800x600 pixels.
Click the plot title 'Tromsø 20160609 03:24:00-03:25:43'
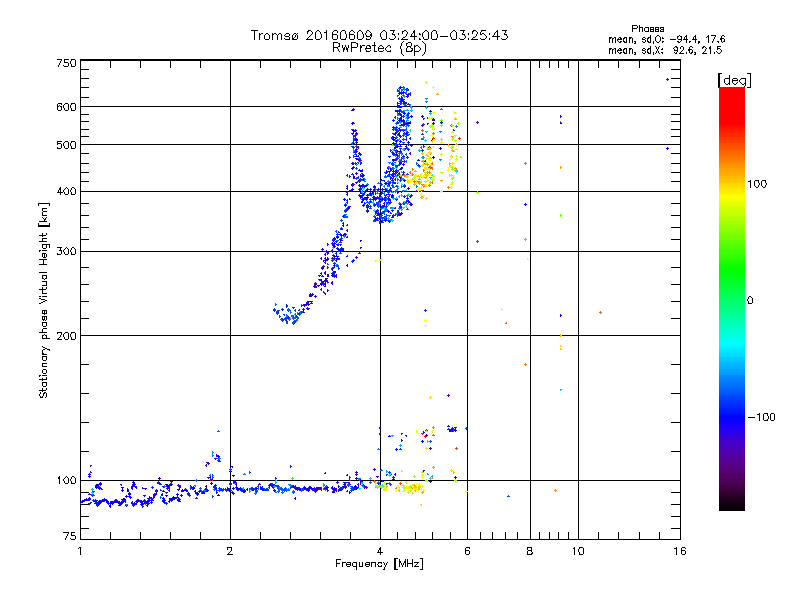379,35
